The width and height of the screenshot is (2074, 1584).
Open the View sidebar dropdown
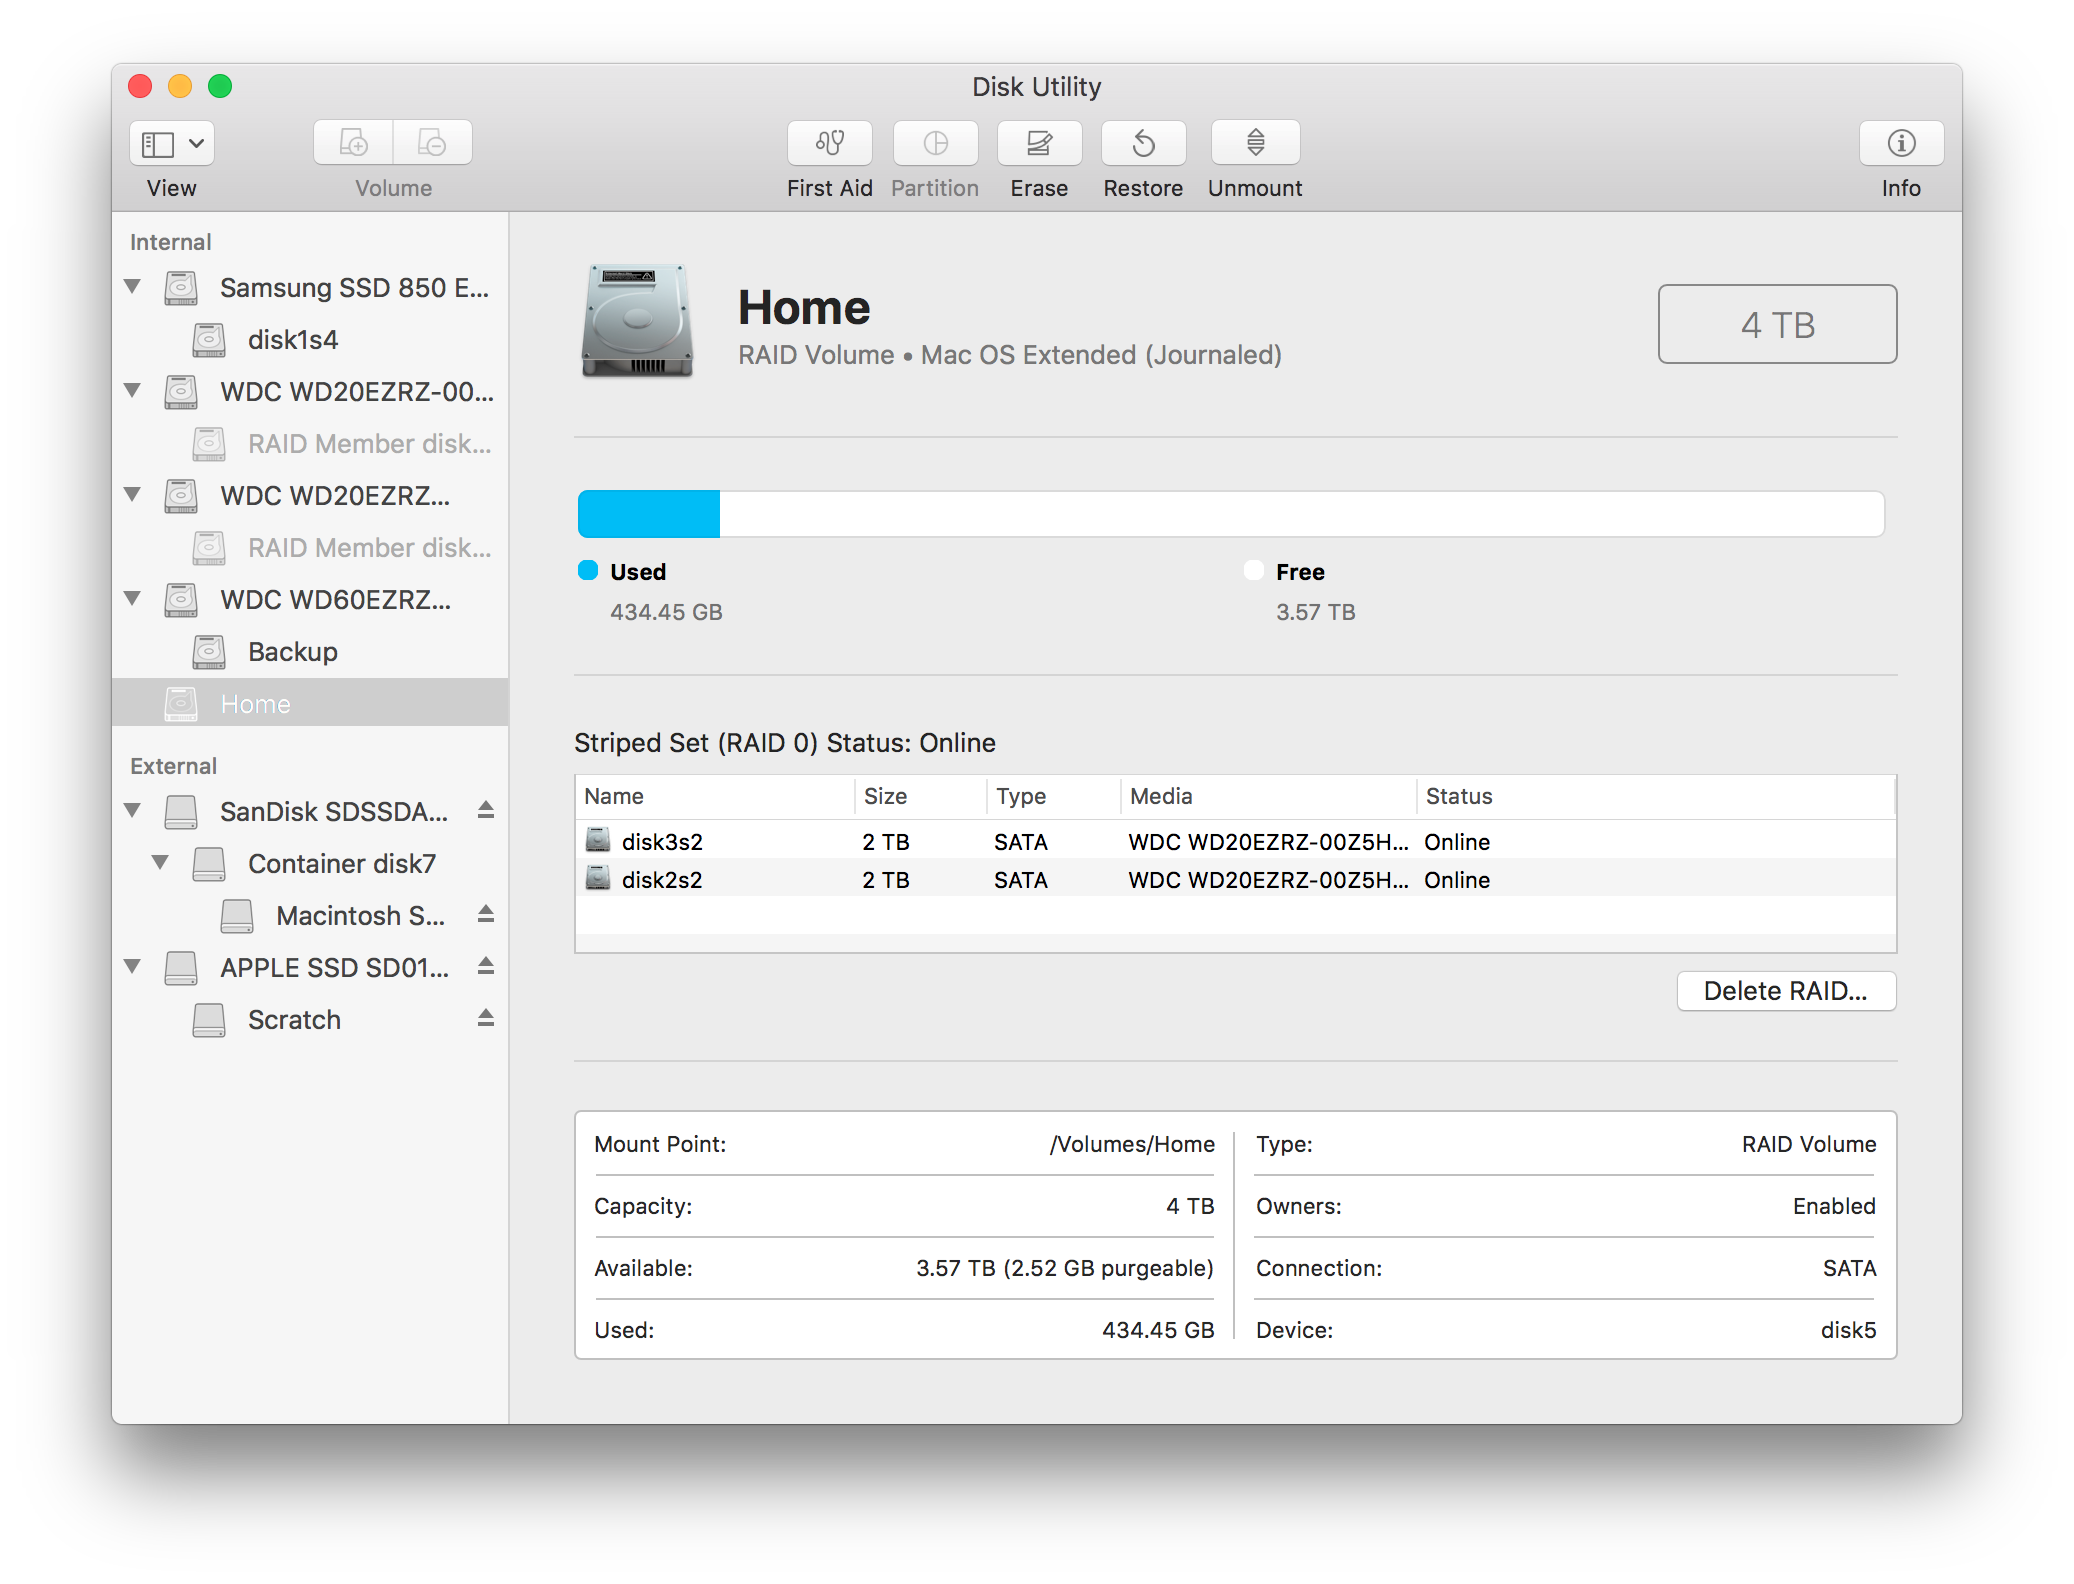pos(171,144)
